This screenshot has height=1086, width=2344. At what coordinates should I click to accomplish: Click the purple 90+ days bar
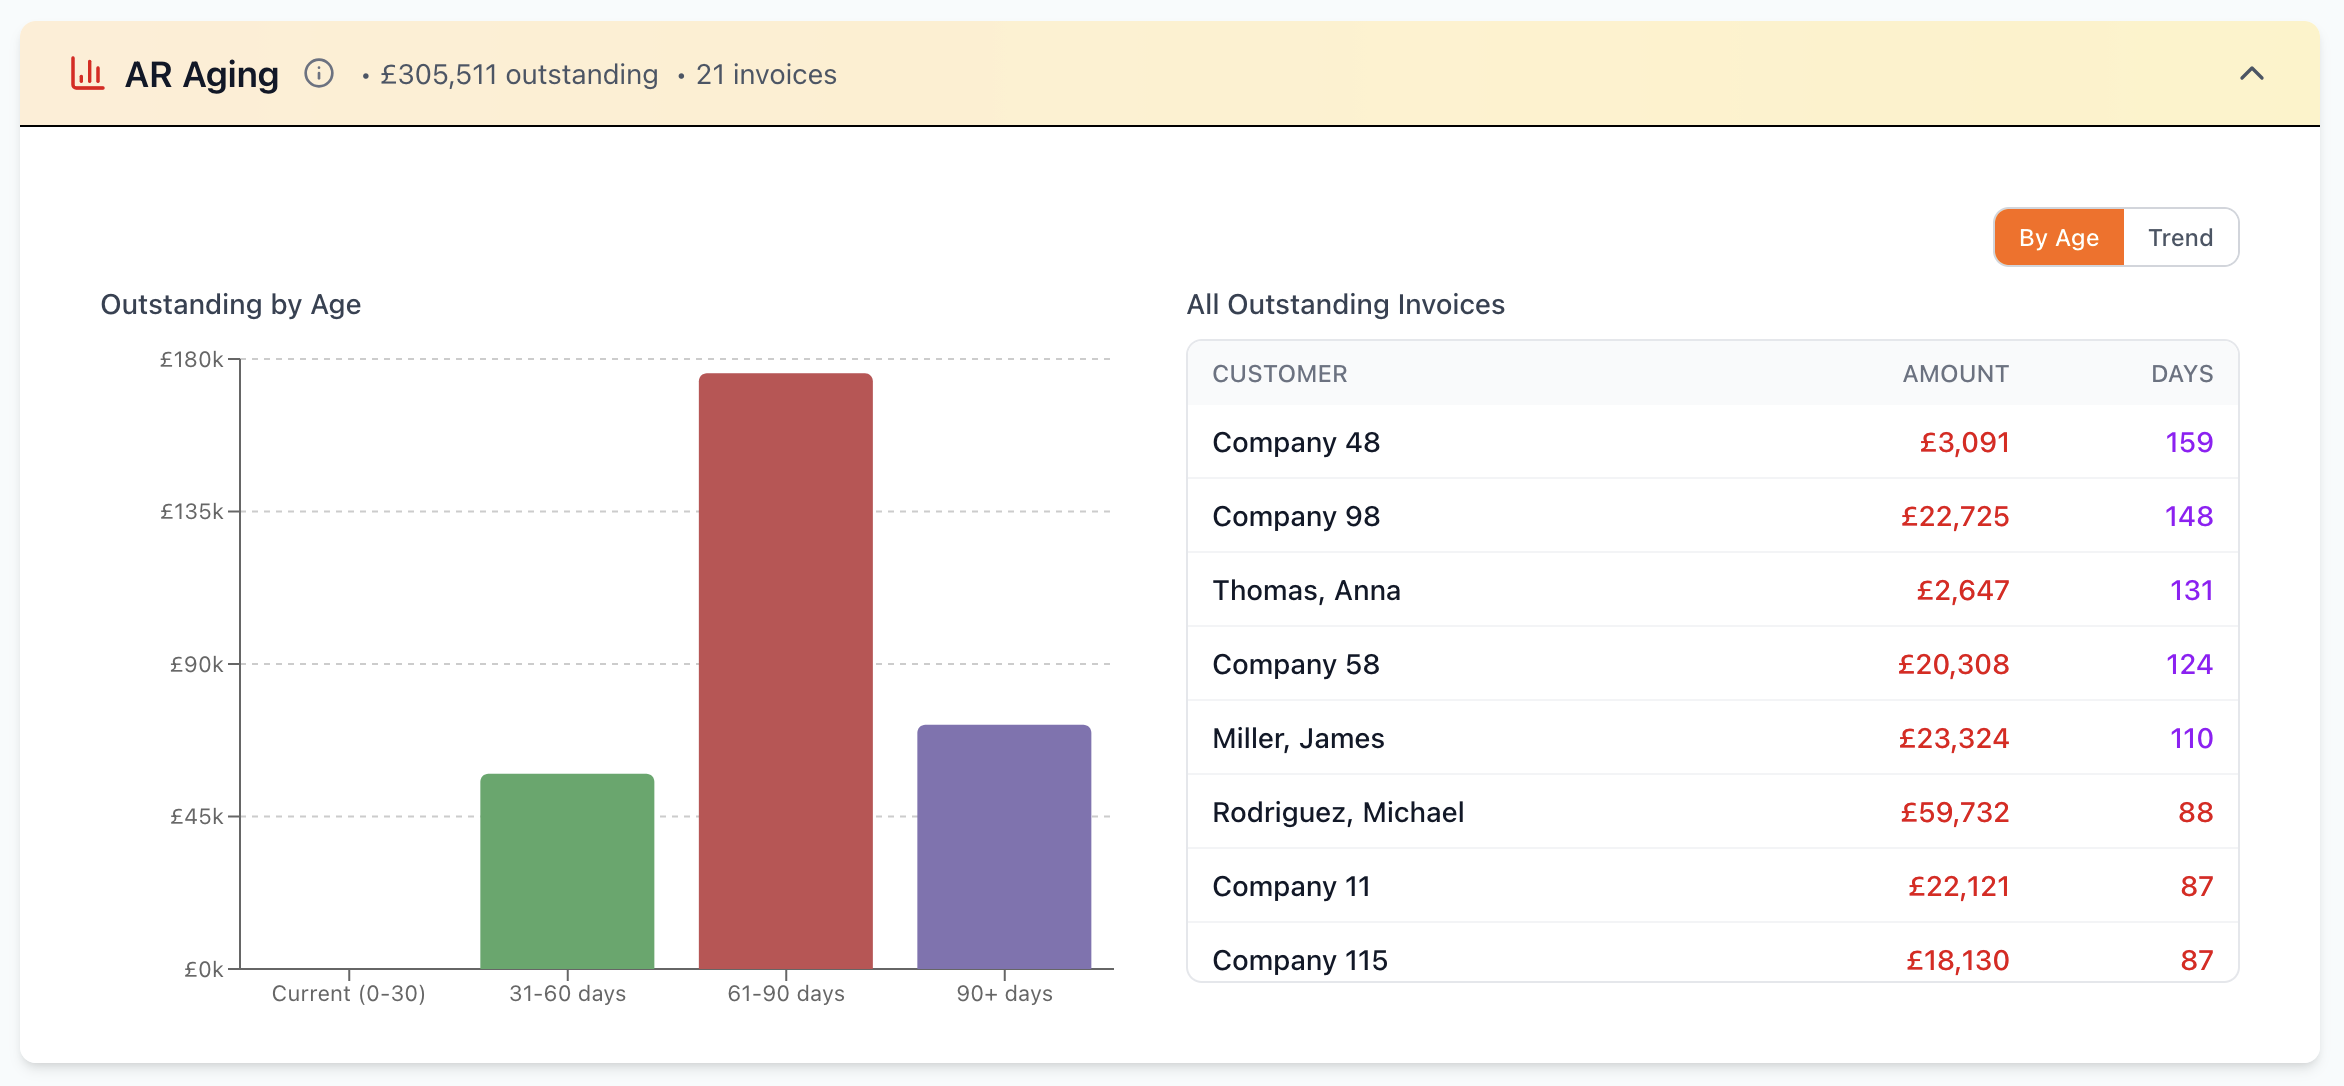(1003, 846)
